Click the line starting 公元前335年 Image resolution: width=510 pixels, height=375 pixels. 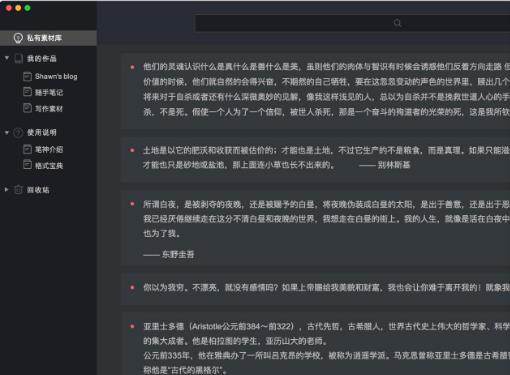click(327, 356)
